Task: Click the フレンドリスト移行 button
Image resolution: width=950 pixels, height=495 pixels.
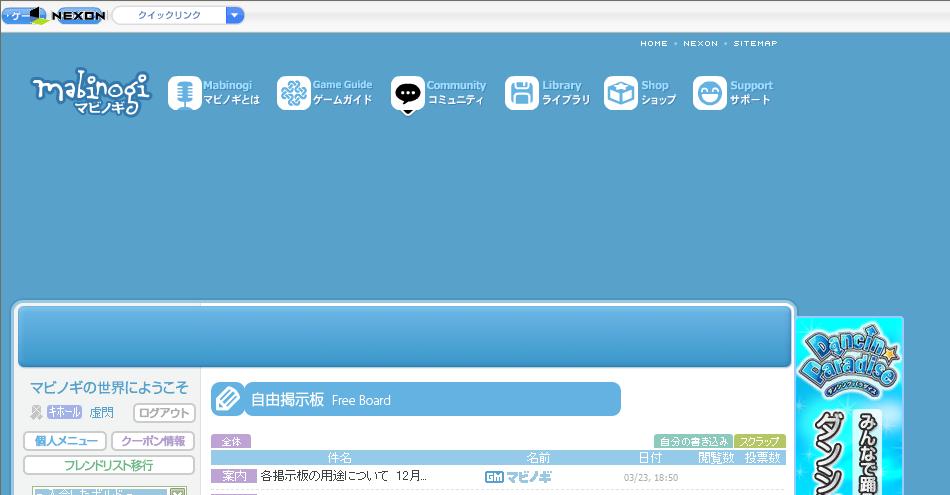Action: pyautogui.click(x=109, y=465)
